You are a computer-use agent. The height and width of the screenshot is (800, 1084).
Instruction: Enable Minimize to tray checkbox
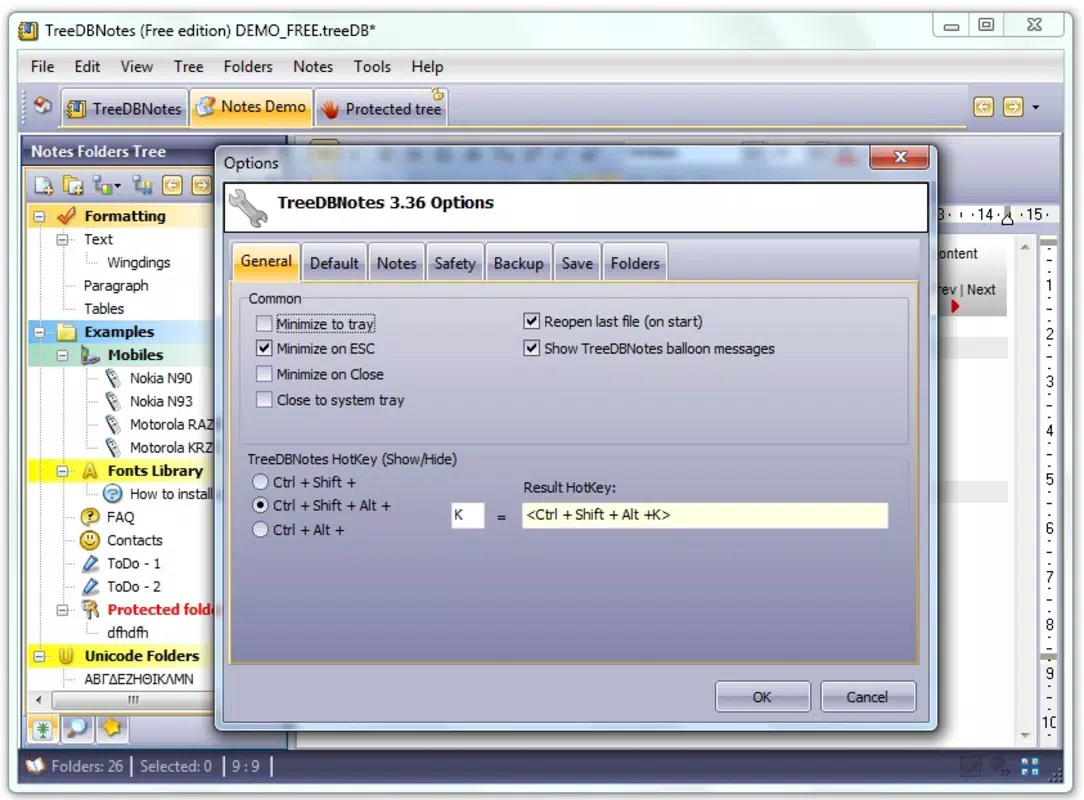point(264,324)
